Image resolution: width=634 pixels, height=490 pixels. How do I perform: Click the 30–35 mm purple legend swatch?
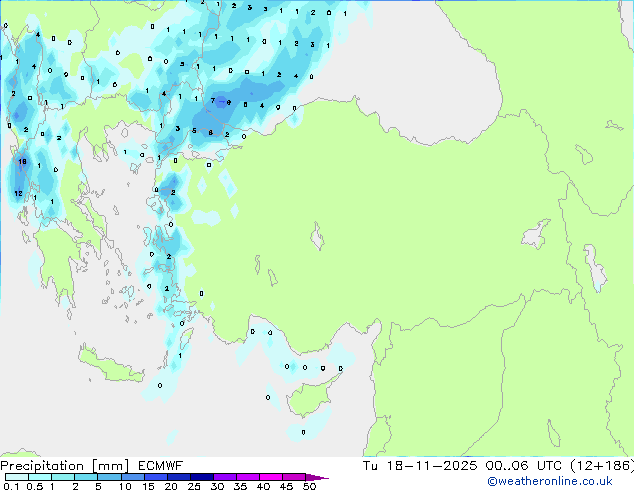click(x=225, y=477)
